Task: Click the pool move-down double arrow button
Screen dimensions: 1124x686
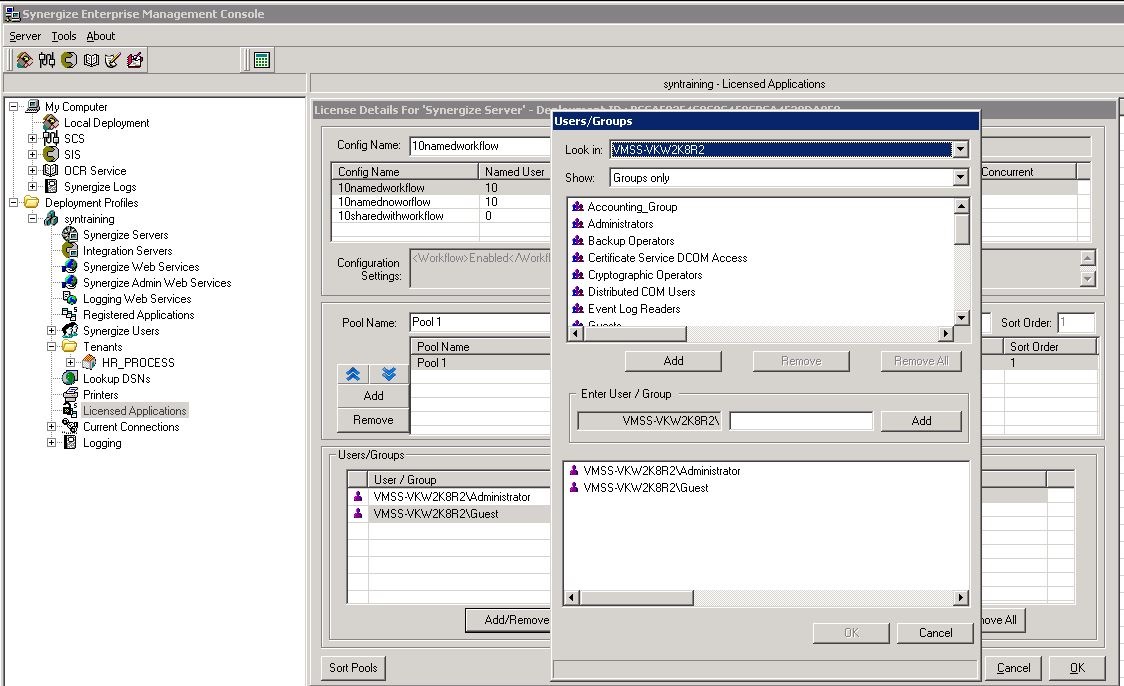Action: tap(389, 374)
